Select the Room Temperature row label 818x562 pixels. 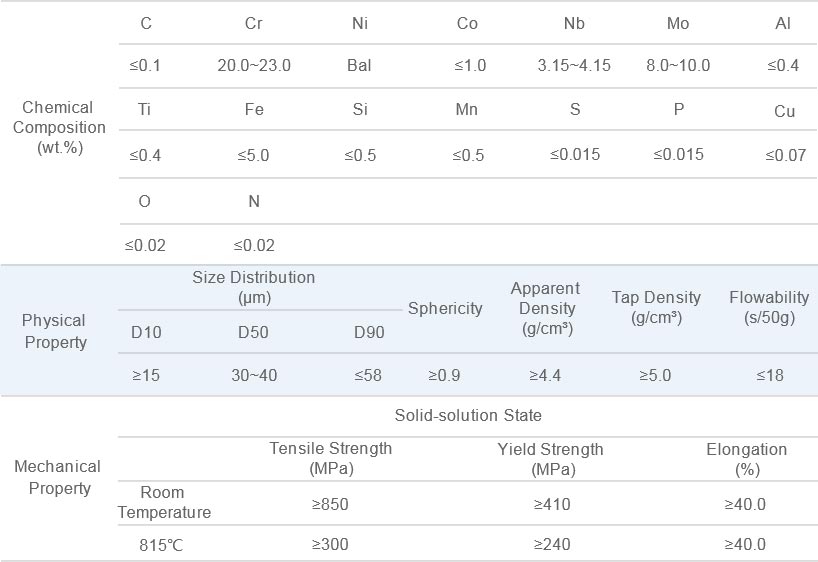(163, 503)
